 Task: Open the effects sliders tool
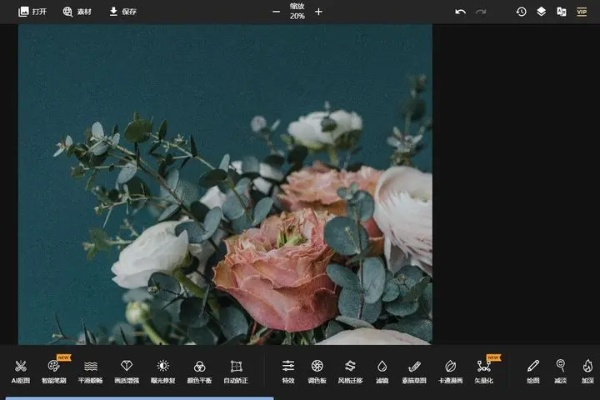(288, 371)
